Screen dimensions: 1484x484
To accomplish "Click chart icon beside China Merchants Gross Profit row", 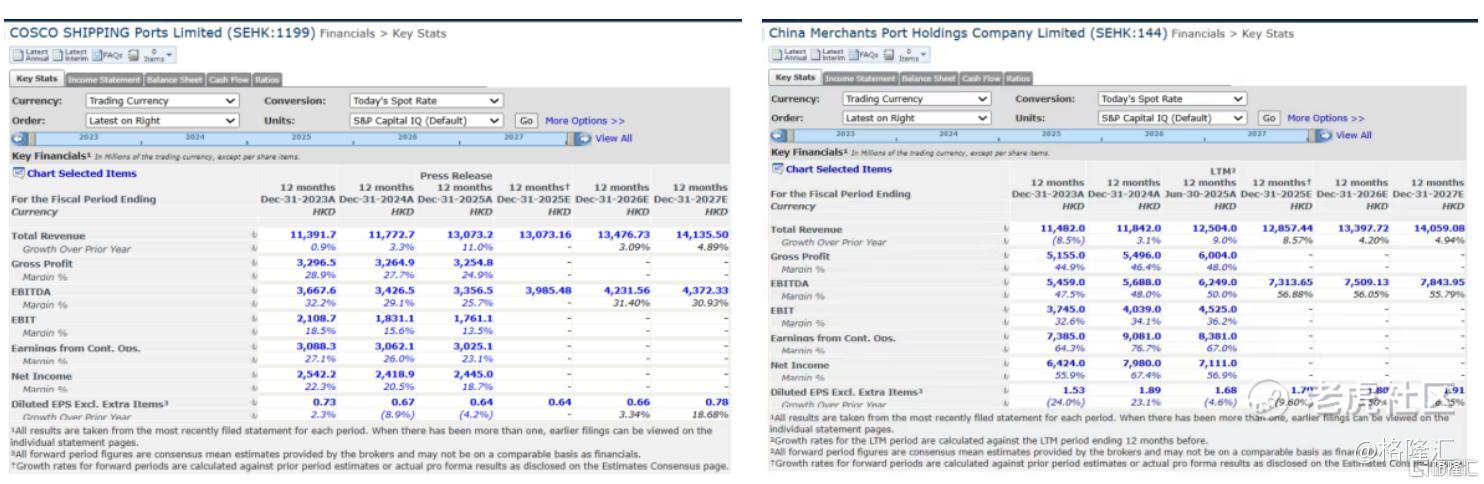I will 1005,257.
